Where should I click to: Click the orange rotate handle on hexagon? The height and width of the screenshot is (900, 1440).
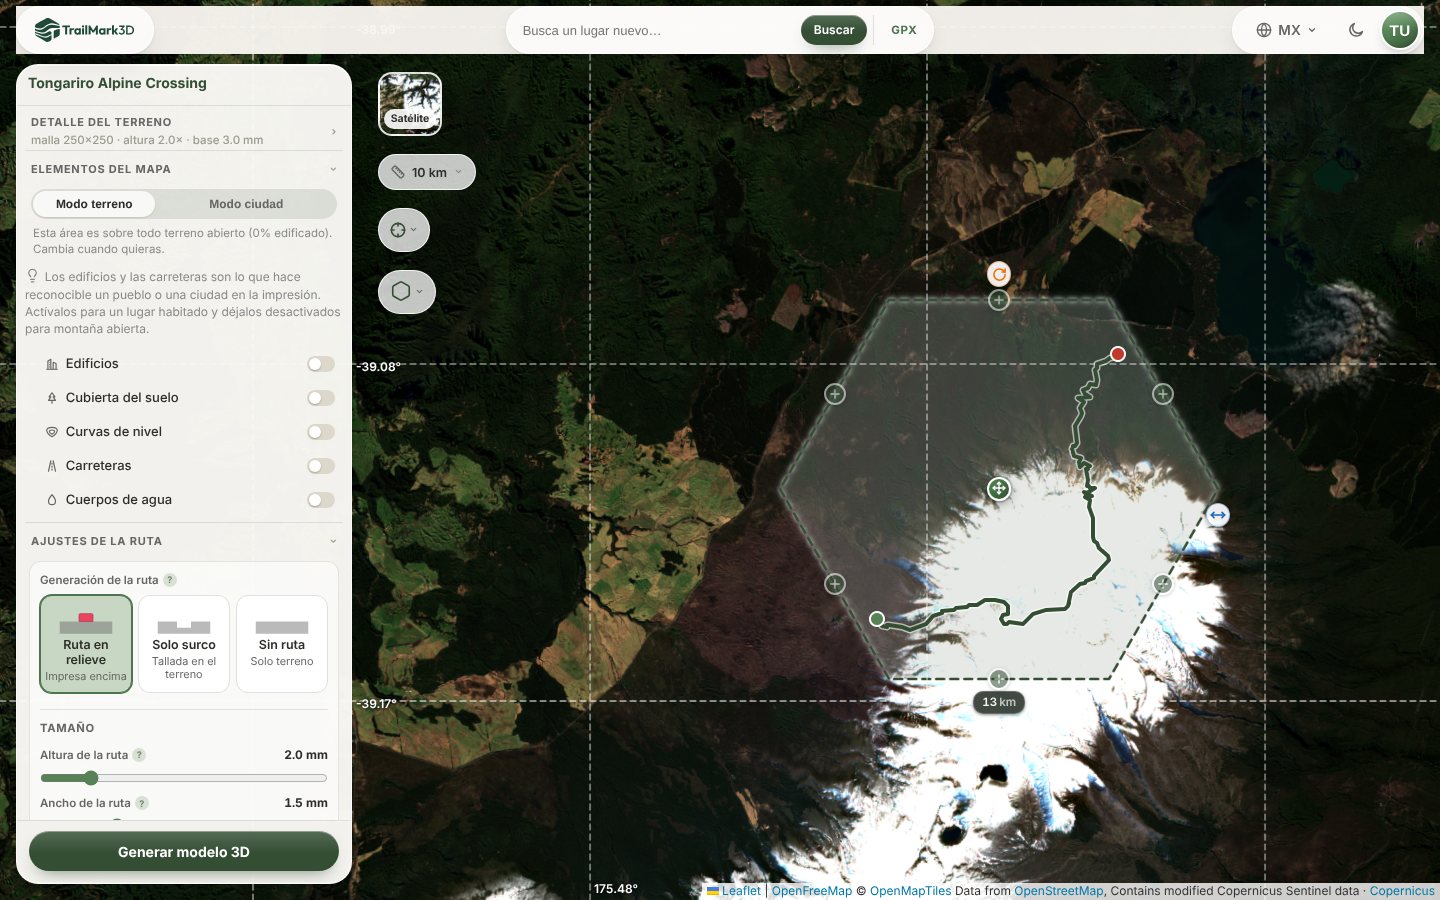click(999, 274)
